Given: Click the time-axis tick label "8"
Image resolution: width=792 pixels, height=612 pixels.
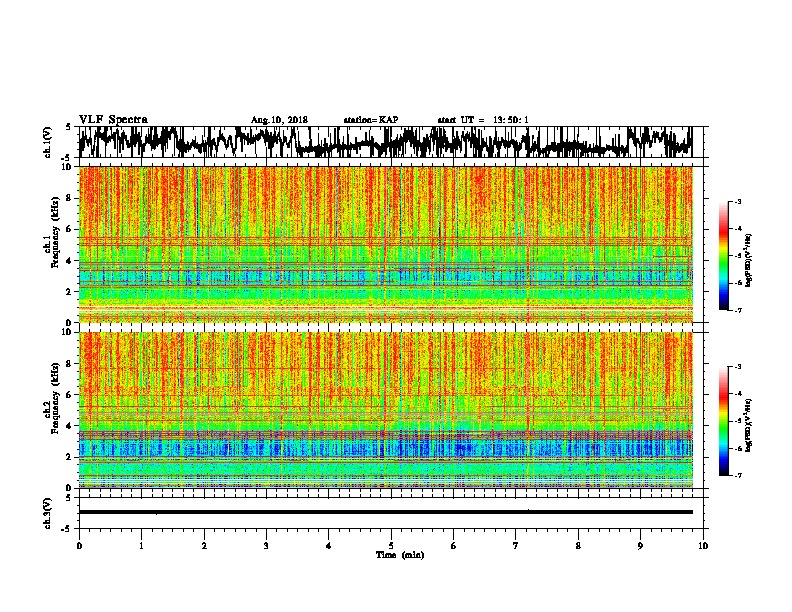Looking at the screenshot, I should click(578, 546).
